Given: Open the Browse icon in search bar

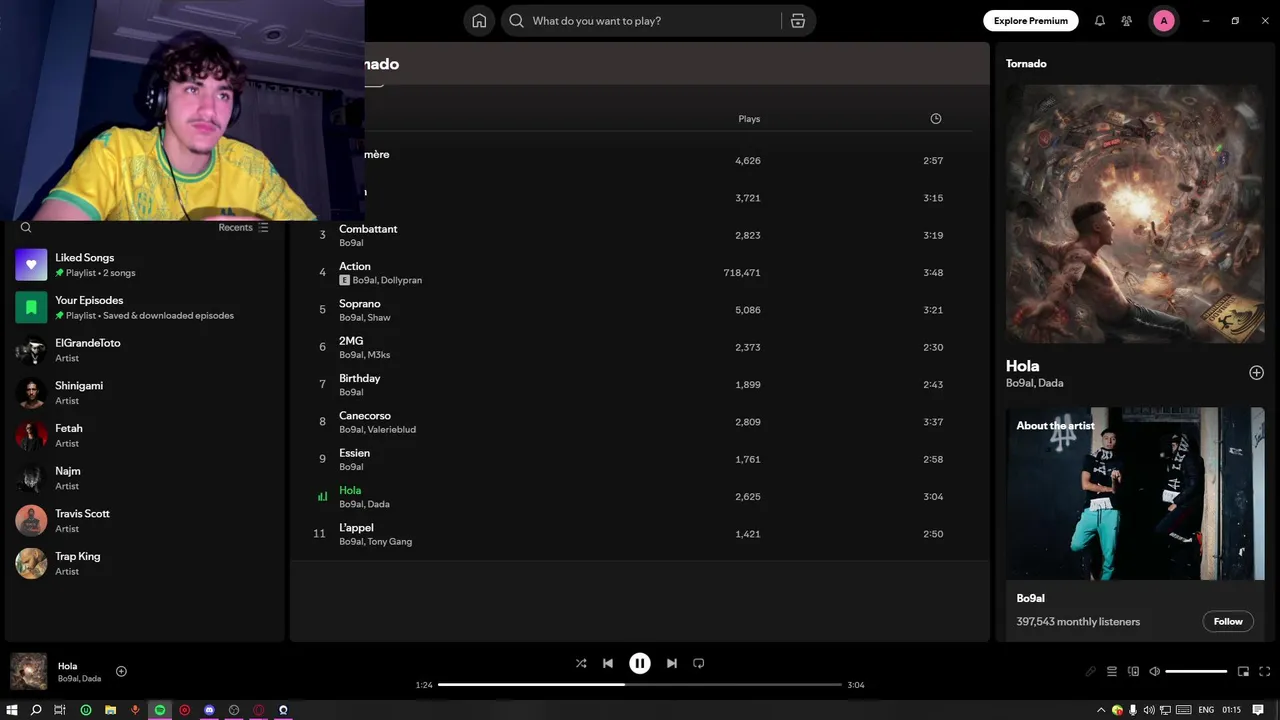Looking at the screenshot, I should (798, 21).
